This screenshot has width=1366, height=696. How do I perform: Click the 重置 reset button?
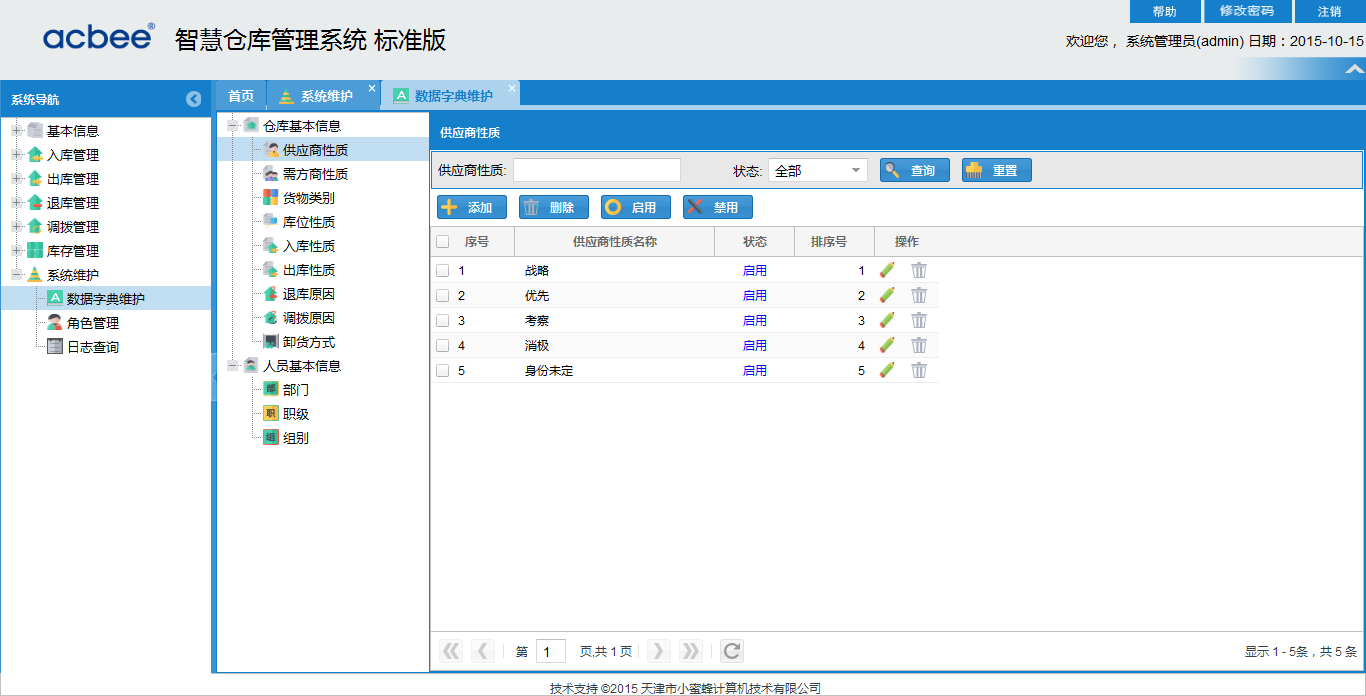pyautogui.click(x=997, y=170)
